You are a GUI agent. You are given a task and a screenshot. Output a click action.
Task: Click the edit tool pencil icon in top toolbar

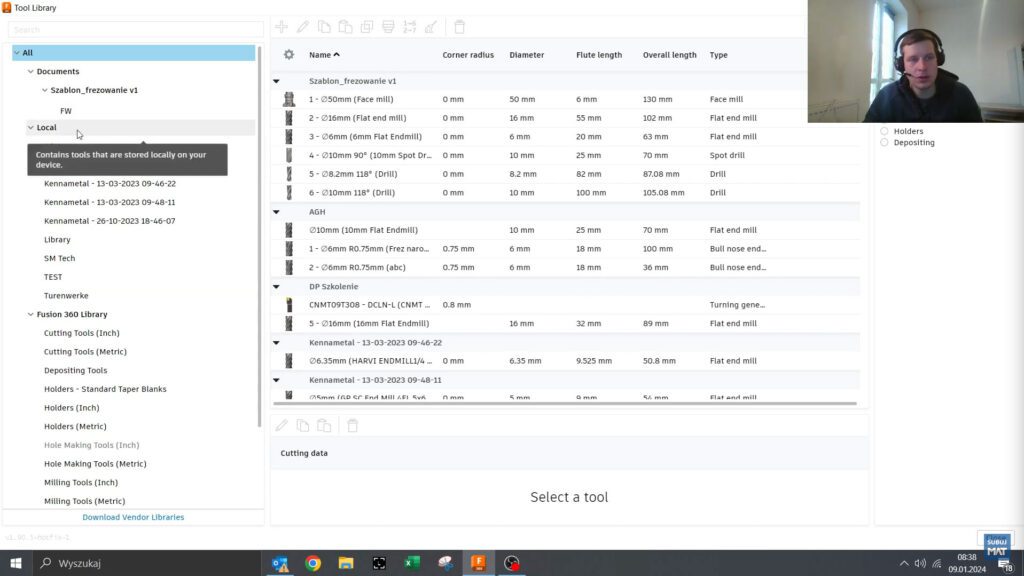[303, 27]
